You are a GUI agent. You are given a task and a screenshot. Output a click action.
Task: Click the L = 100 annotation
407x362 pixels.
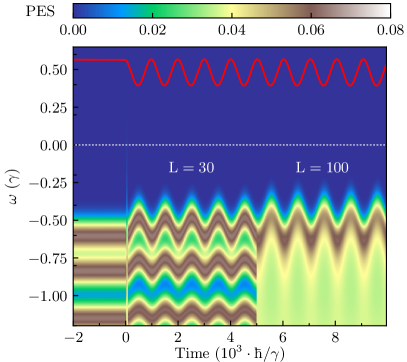point(322,167)
